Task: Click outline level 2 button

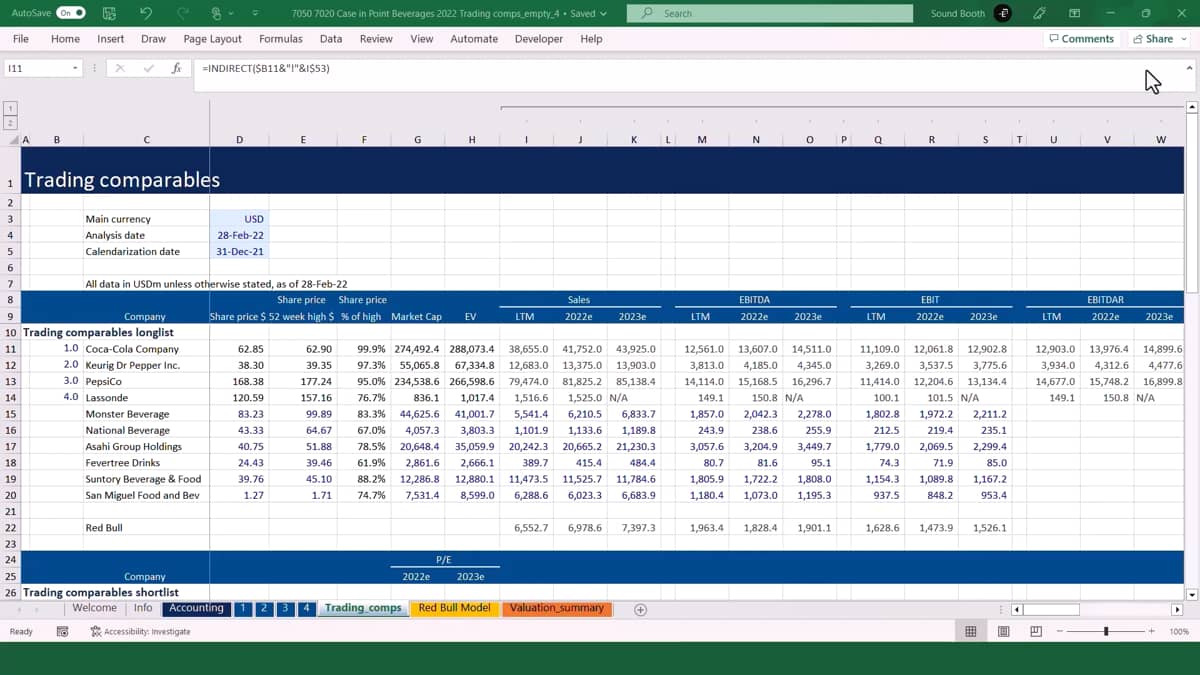Action: point(10,122)
